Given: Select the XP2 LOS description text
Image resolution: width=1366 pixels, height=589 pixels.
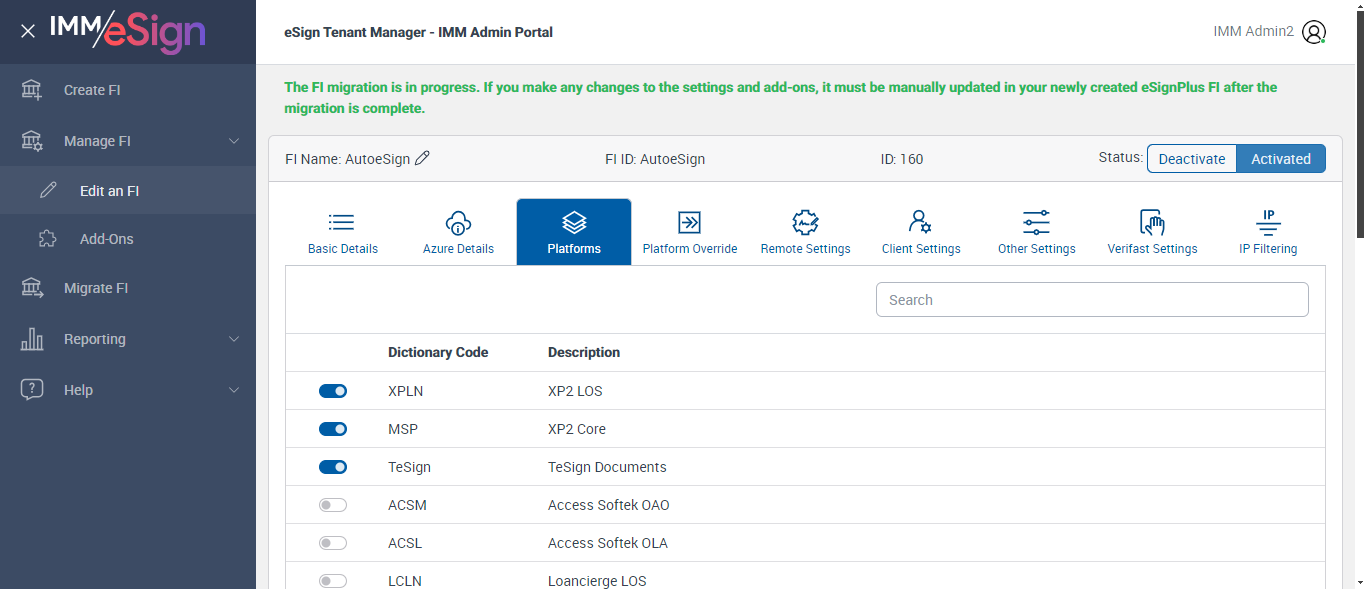Looking at the screenshot, I should 575,391.
